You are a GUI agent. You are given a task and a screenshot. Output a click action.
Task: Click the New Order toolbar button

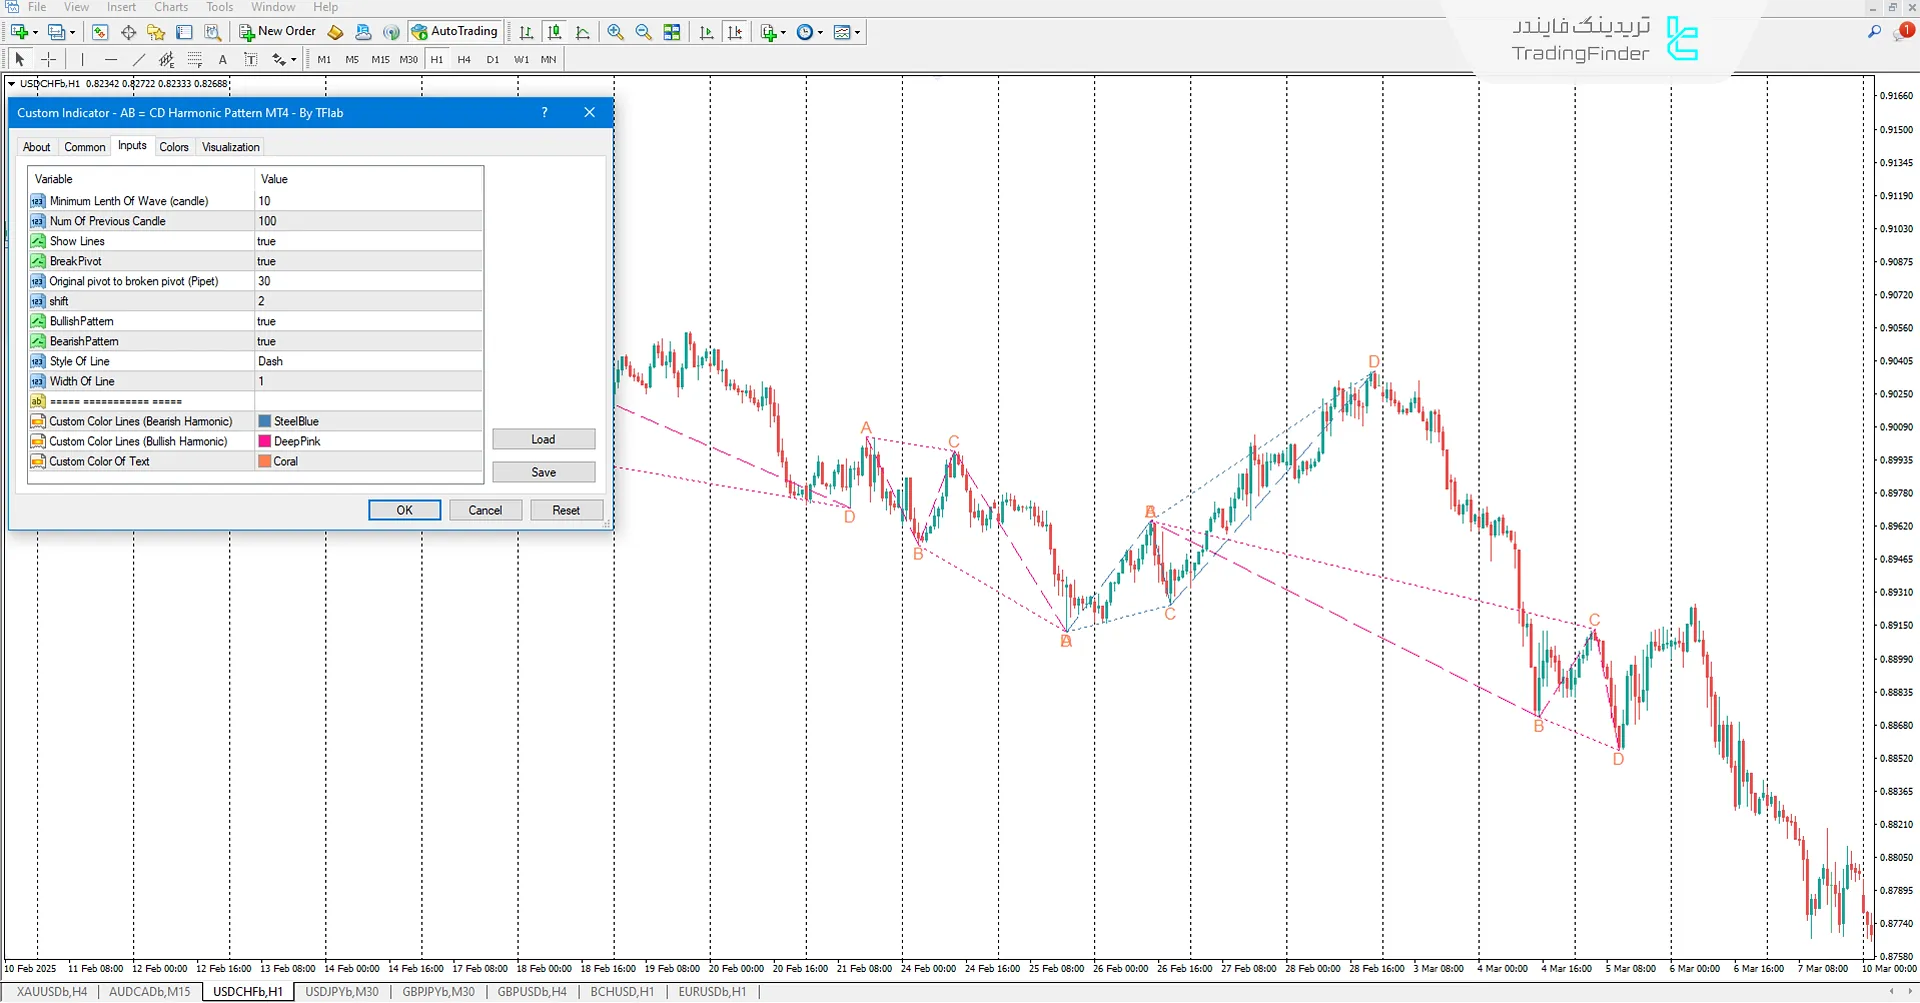[x=277, y=32]
